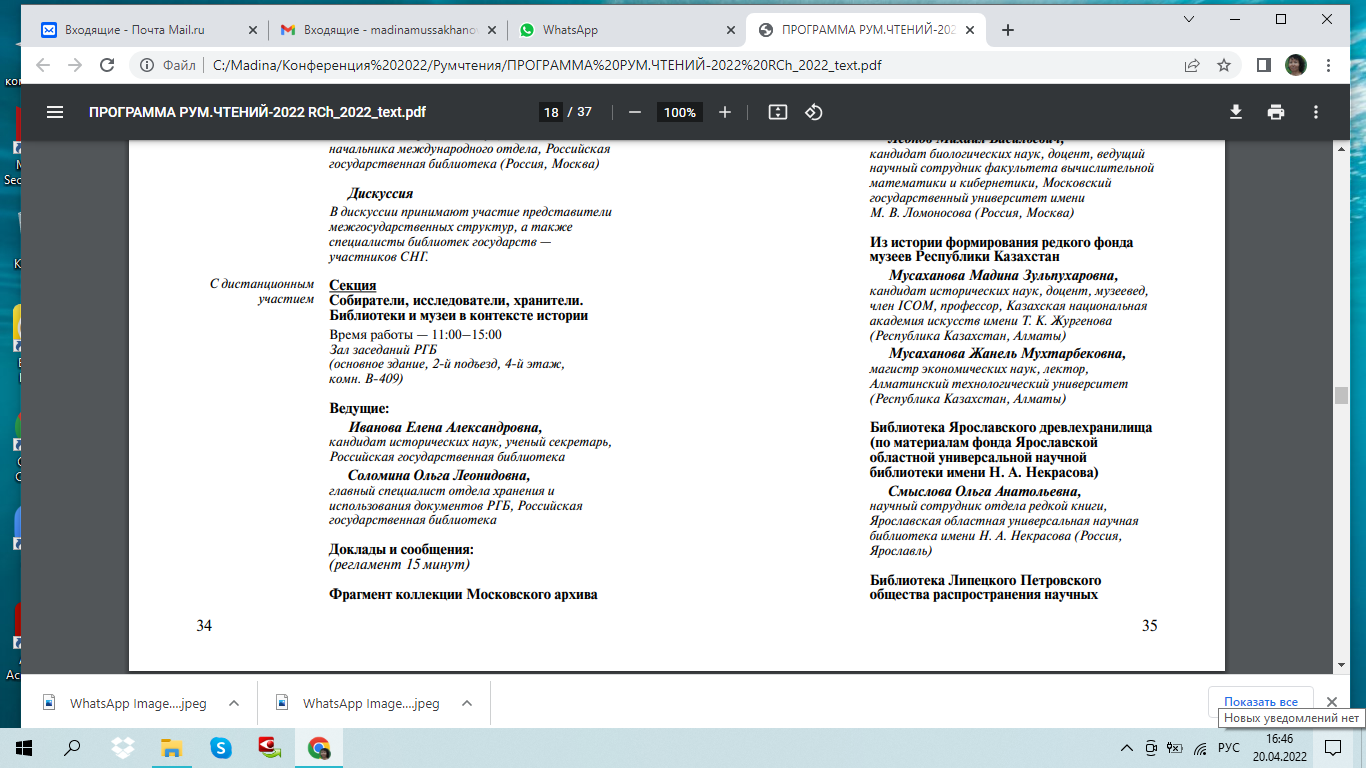Close the downloads bar

point(1331,702)
